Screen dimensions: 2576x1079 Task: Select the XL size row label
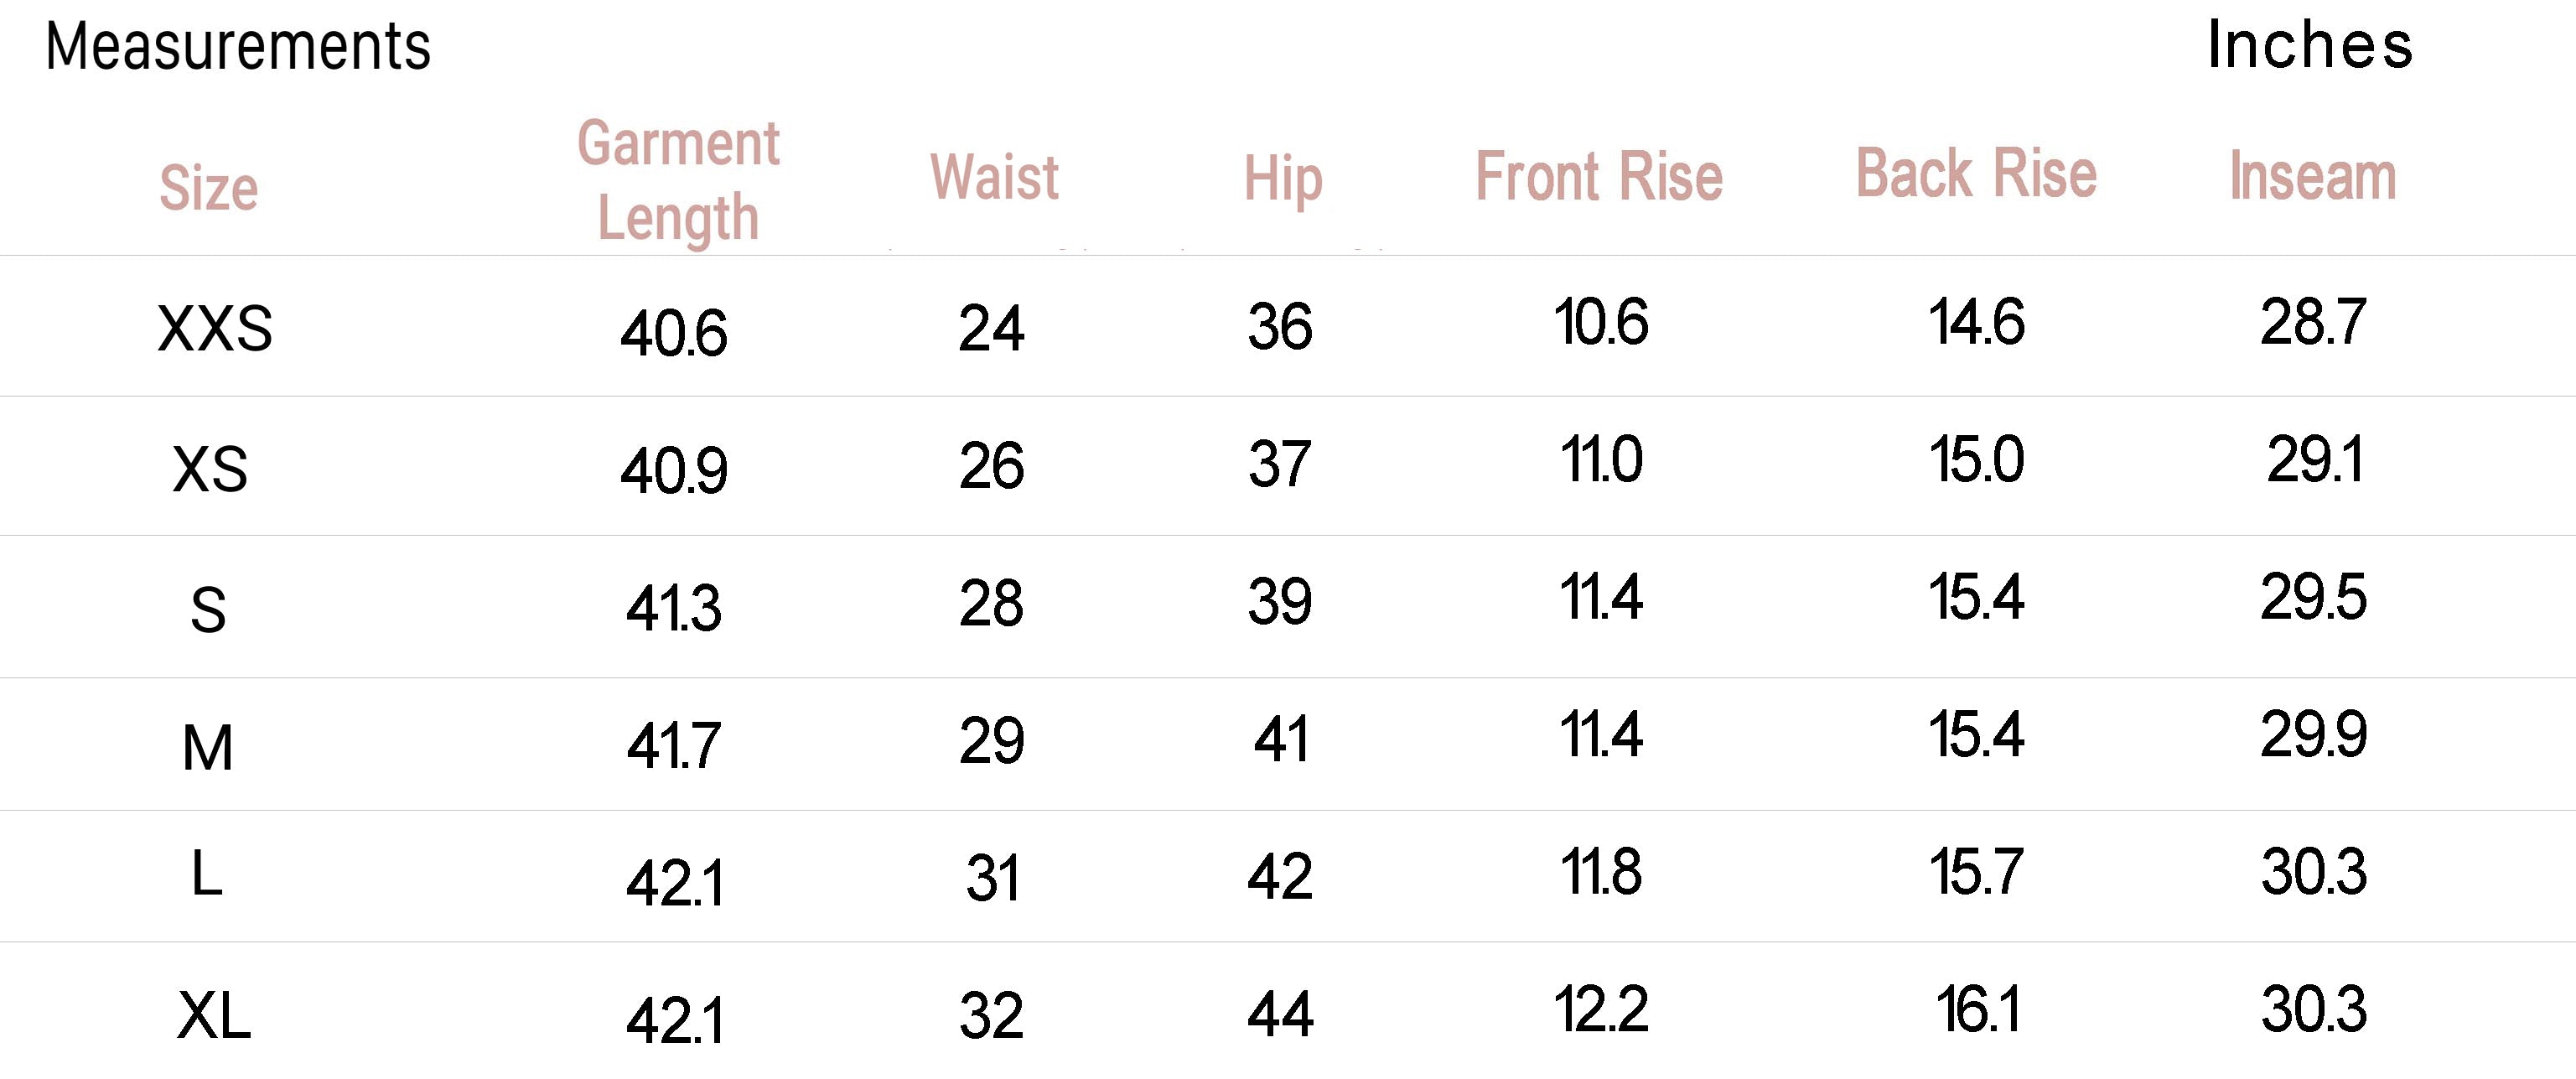[214, 1016]
